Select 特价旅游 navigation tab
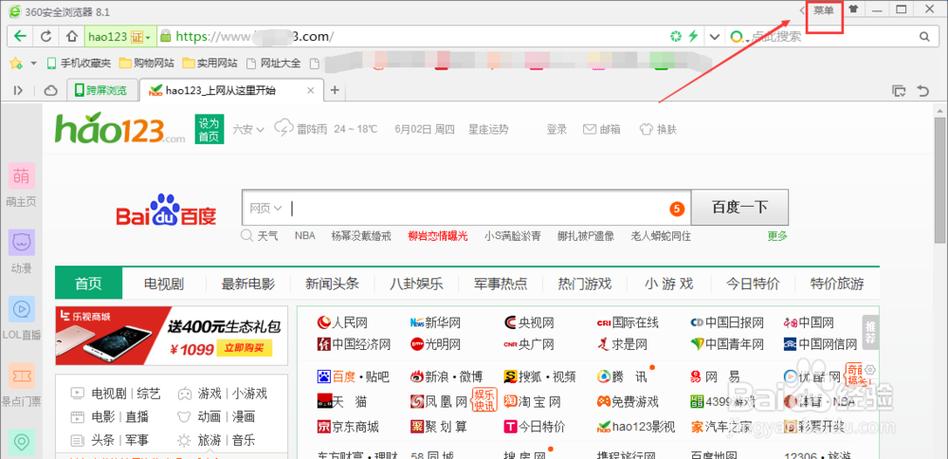948x459 pixels. click(x=837, y=283)
